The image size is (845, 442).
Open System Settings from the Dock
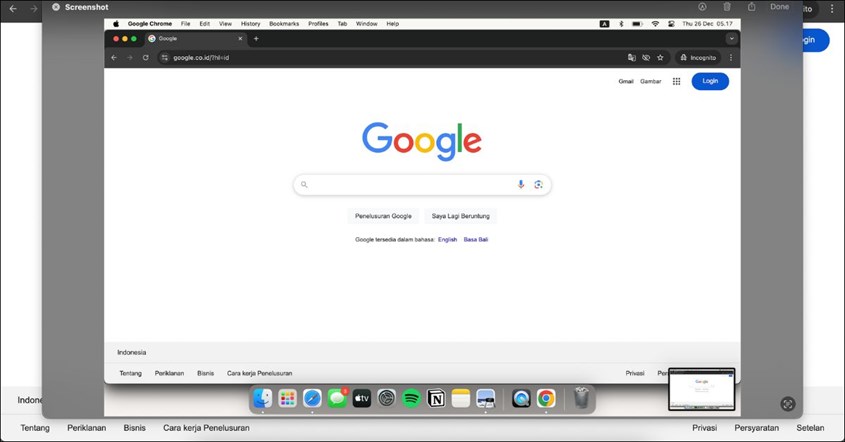click(x=386, y=398)
